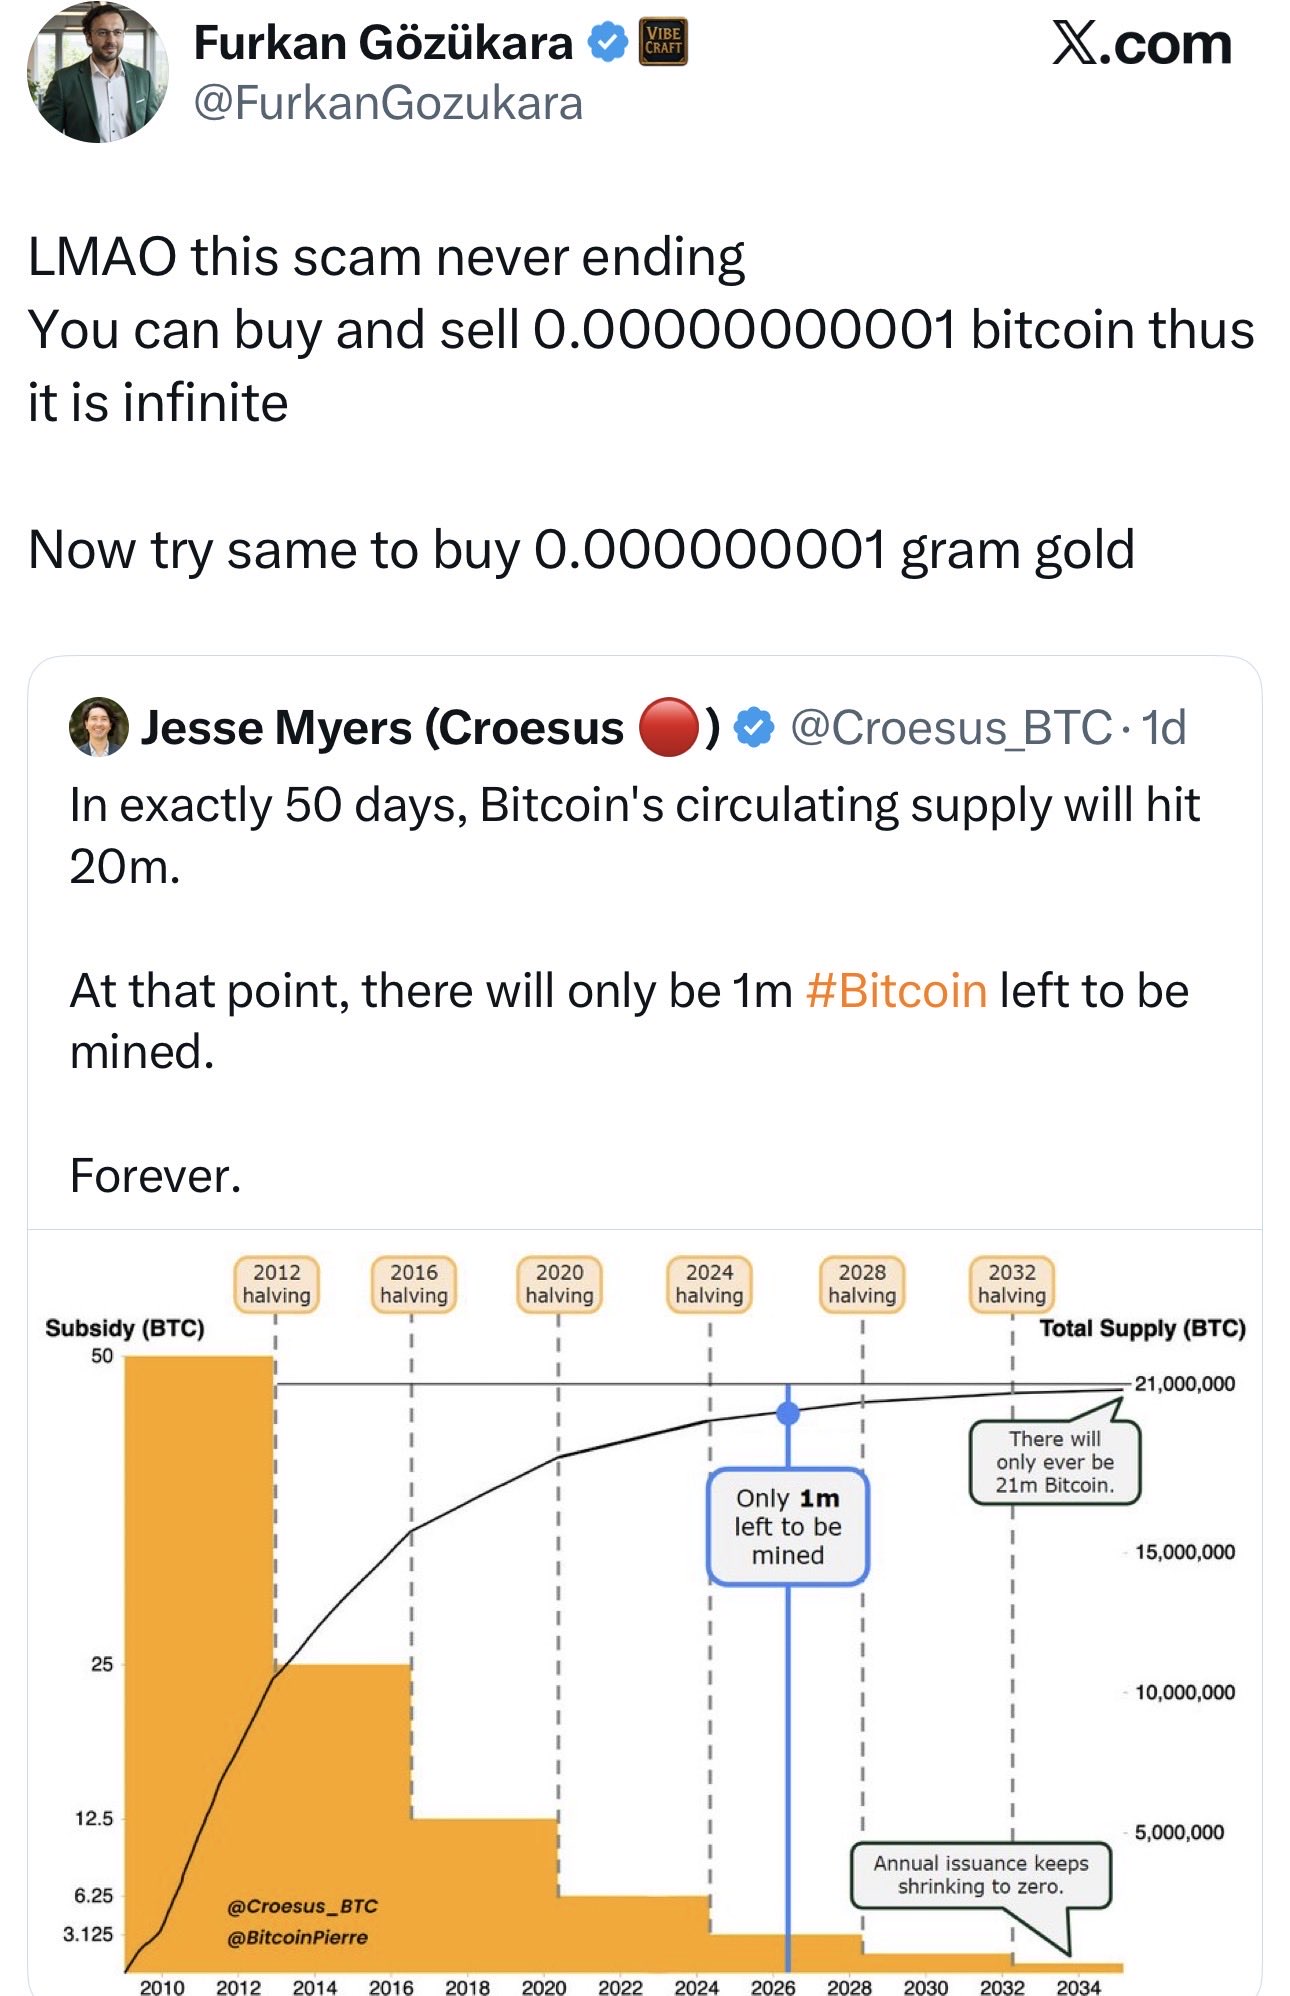Open the @Croesus_BTC handle in quoted post

[x=951, y=728]
